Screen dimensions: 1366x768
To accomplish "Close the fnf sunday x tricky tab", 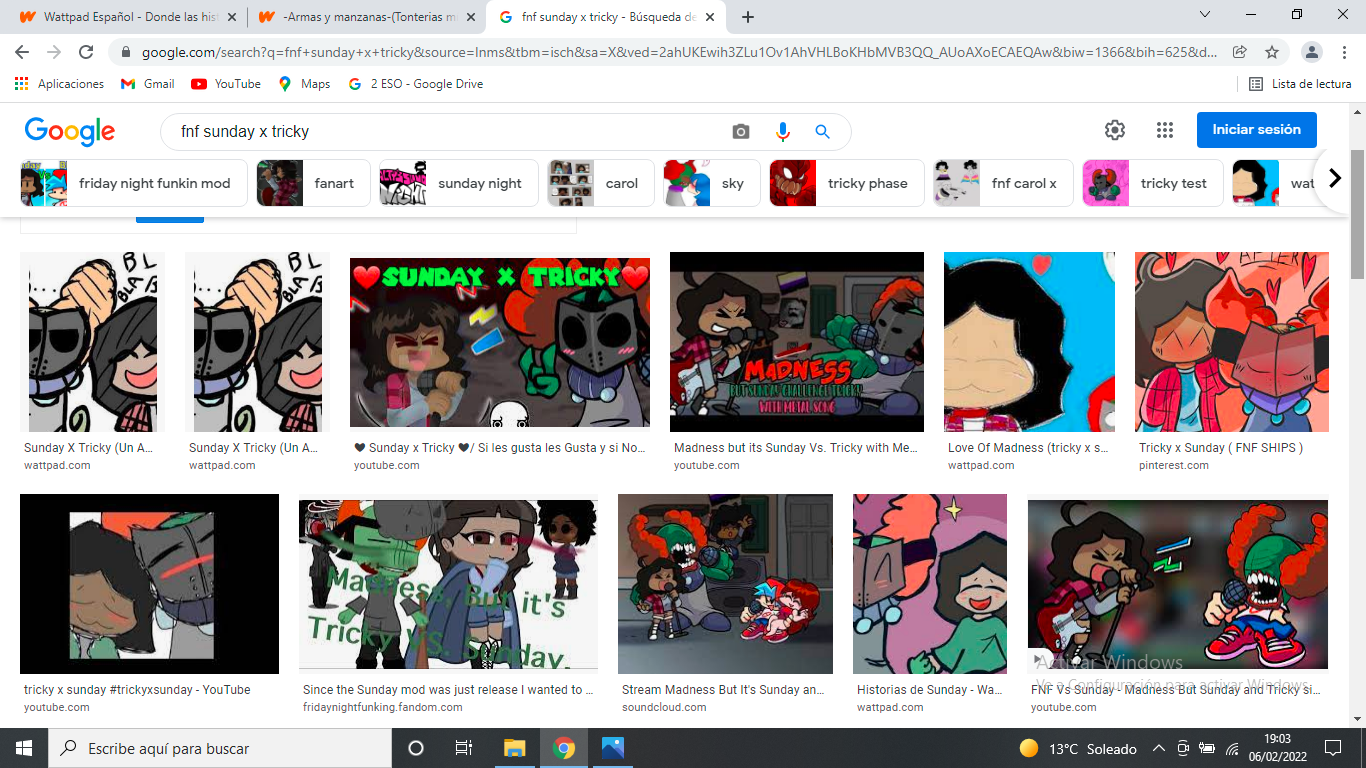I will (x=709, y=17).
